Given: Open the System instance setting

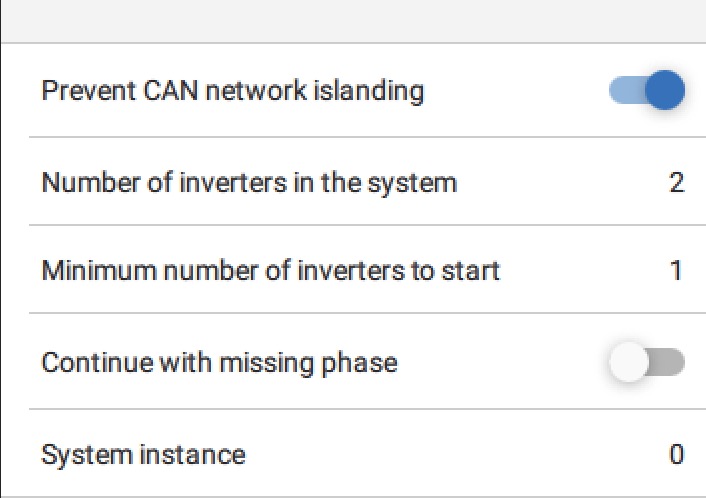Looking at the screenshot, I should pyautogui.click(x=143, y=454).
